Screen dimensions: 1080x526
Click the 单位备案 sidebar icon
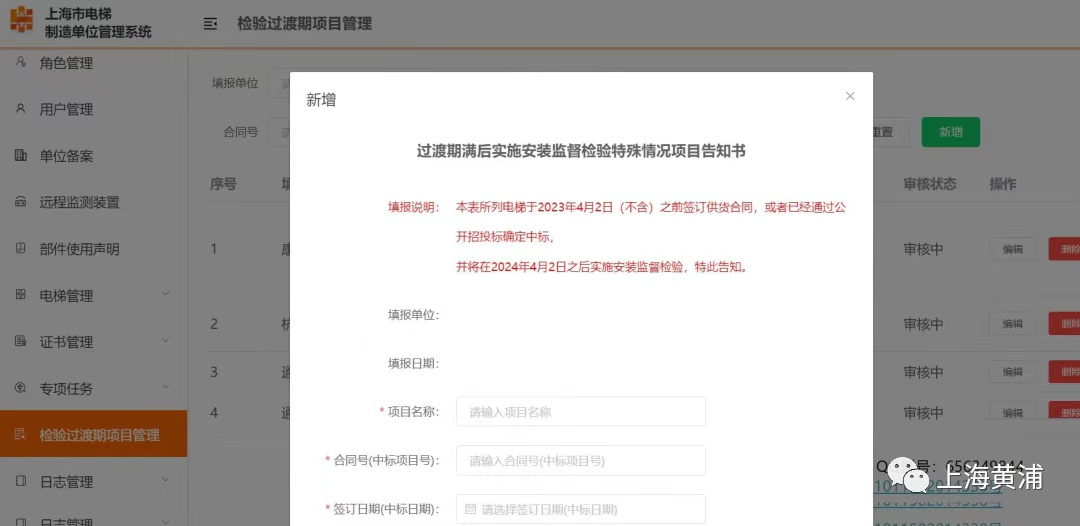click(21, 156)
